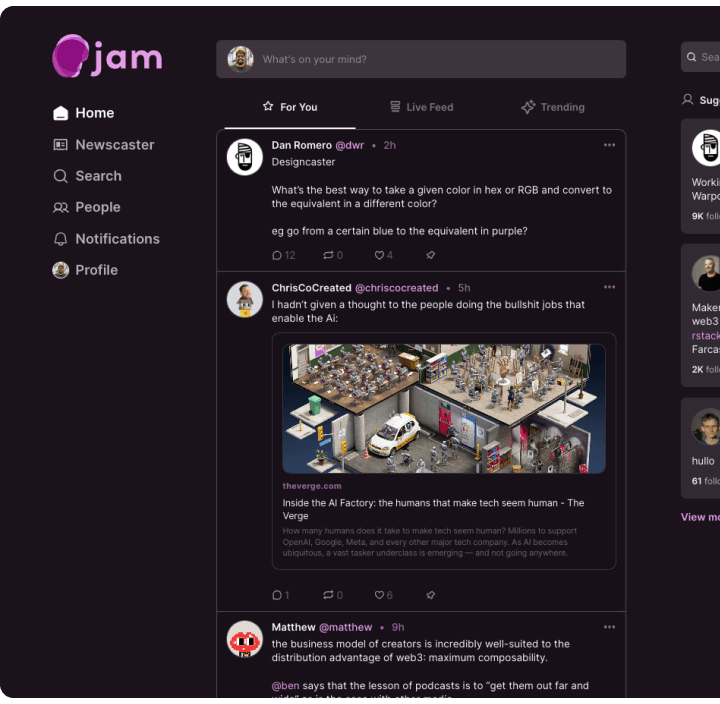Click the "9h" timestamp on Matthew's post
720x704 pixels.
(398, 627)
